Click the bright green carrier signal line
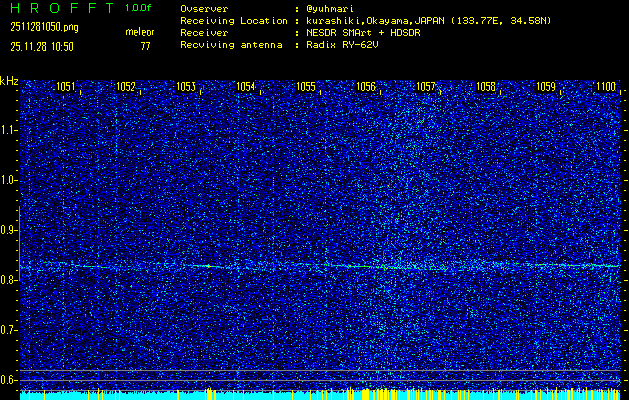 coord(300,266)
